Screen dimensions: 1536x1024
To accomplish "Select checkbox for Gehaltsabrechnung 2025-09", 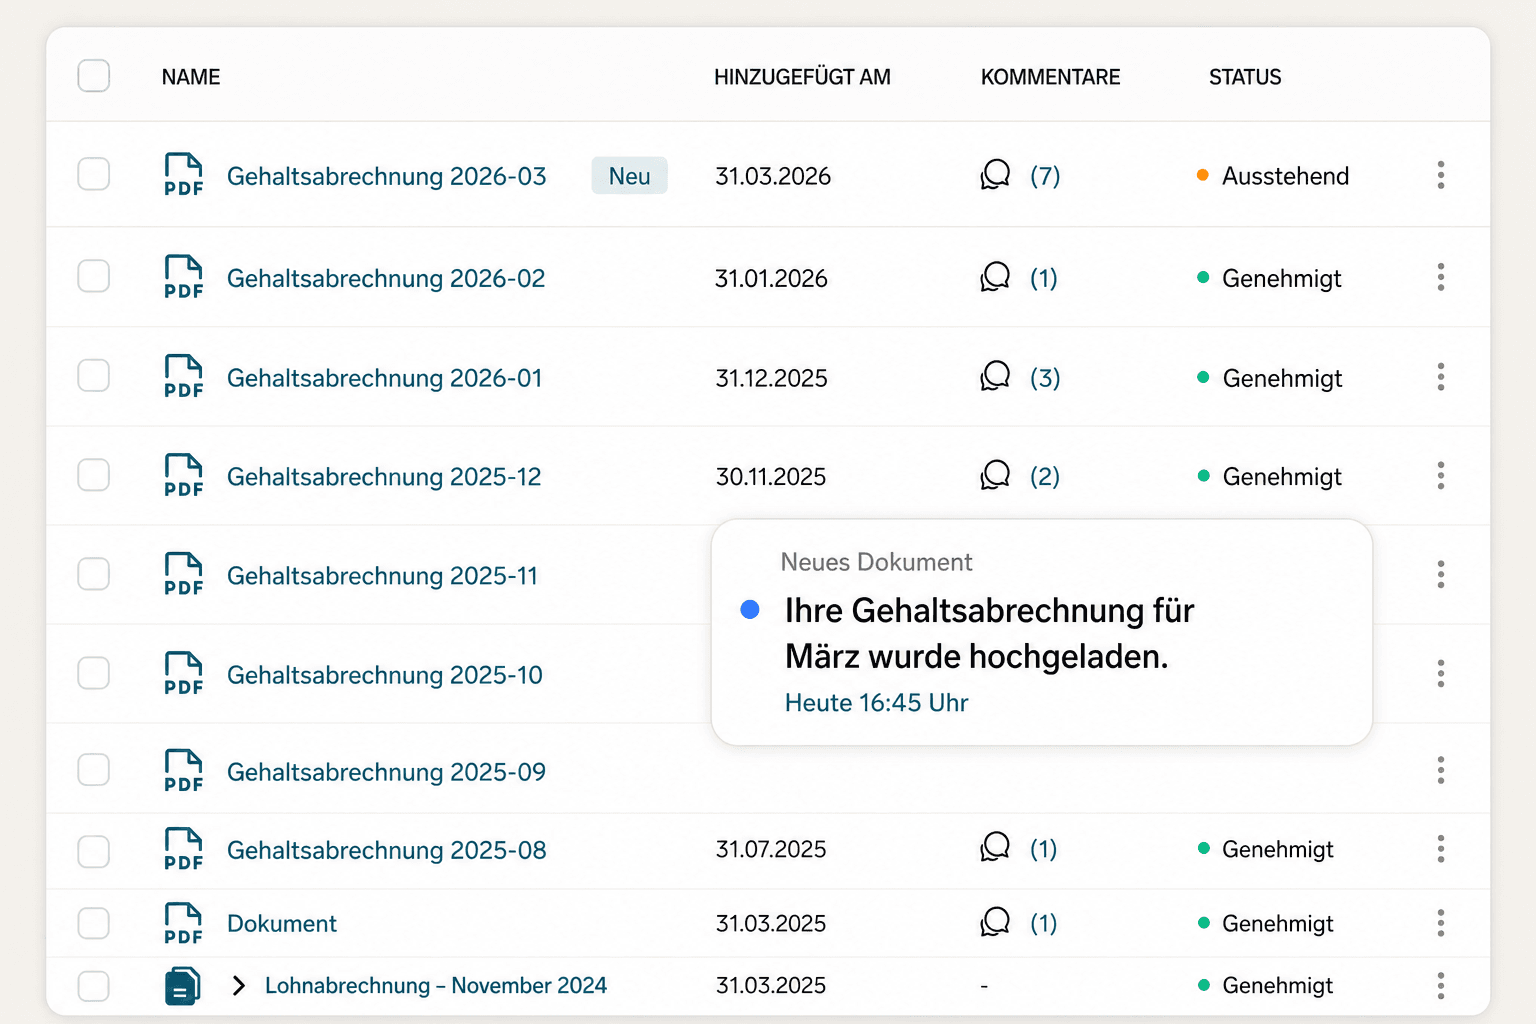I will 94,770.
